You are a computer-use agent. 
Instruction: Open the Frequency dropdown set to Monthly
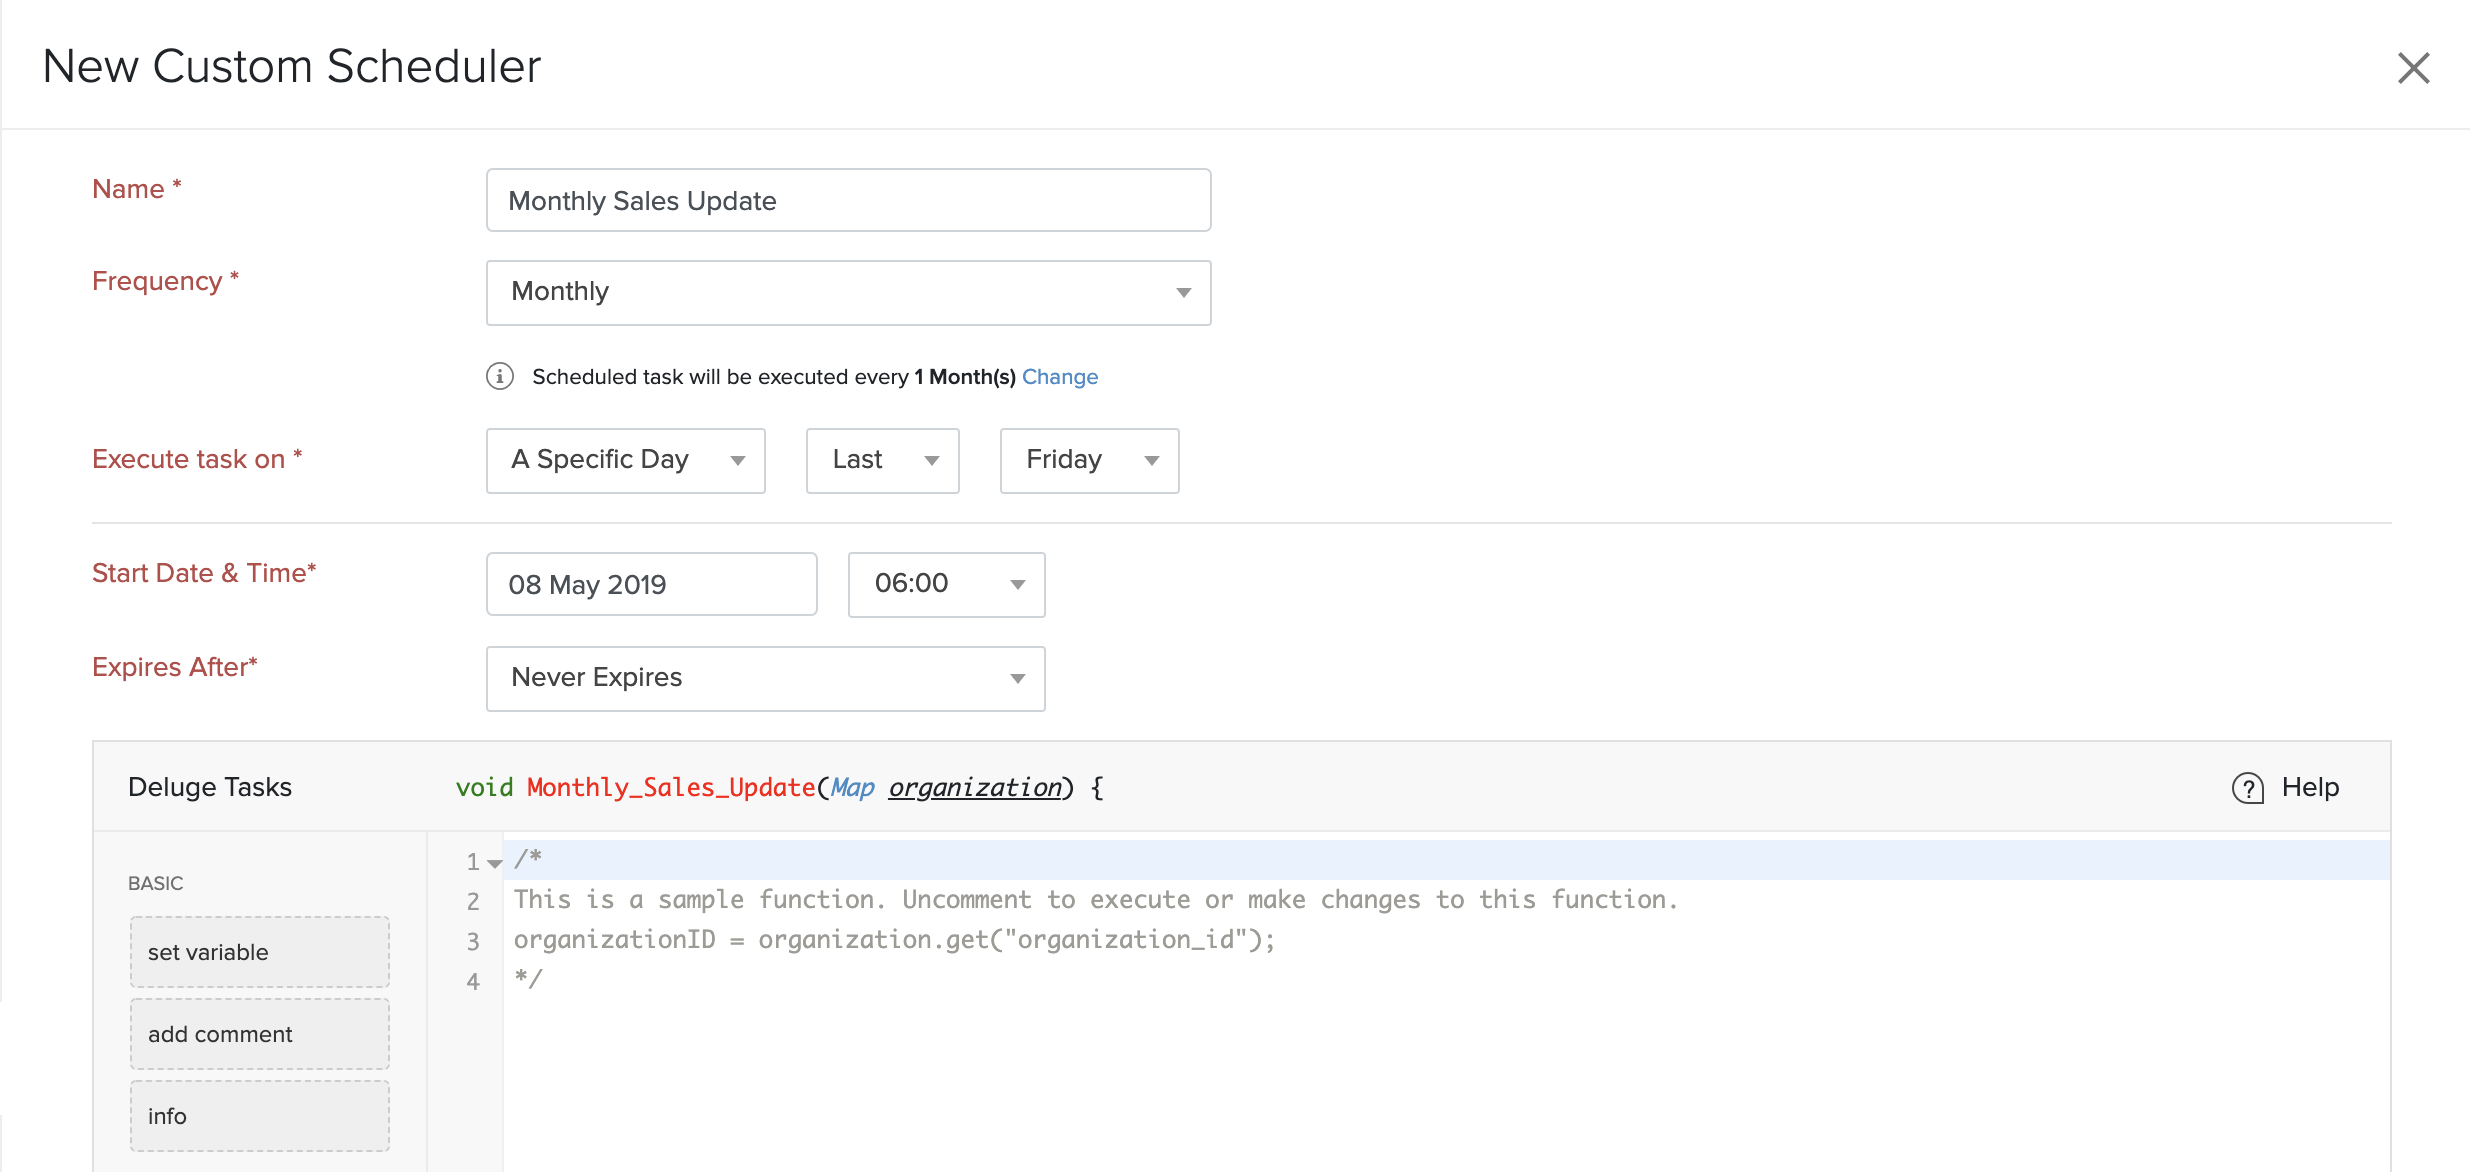[x=848, y=292]
